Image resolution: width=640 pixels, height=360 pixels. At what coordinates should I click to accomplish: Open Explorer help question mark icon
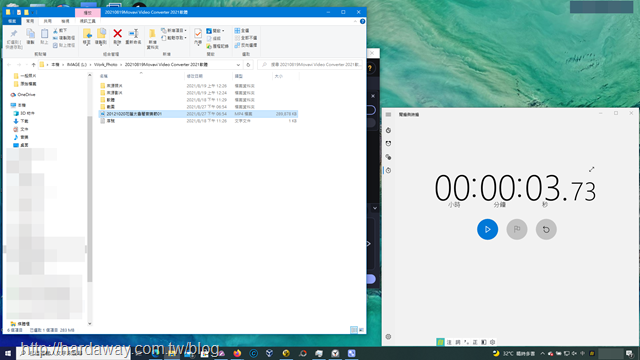(x=362, y=21)
